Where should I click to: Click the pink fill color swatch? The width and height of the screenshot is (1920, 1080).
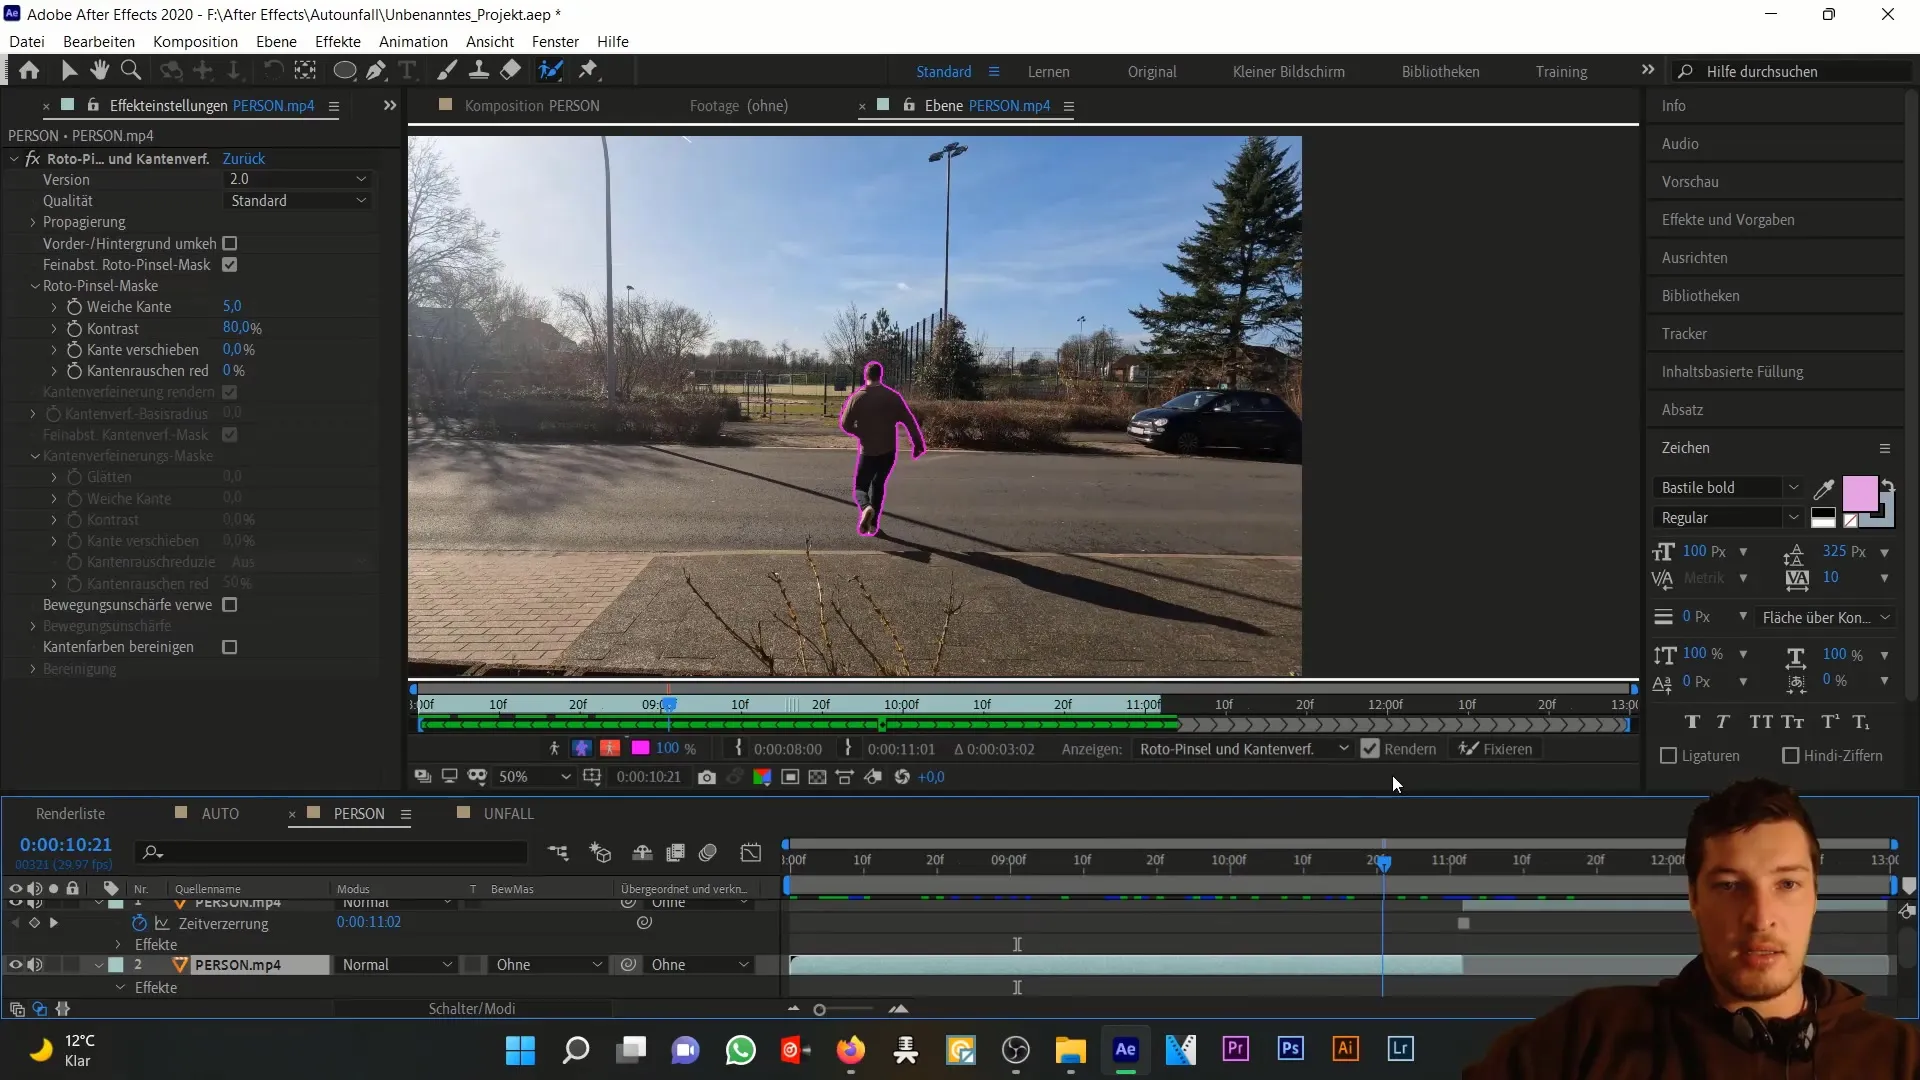(x=1859, y=494)
